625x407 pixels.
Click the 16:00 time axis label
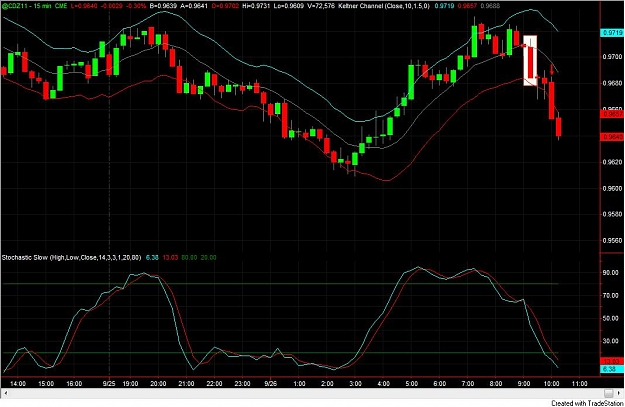point(74,384)
